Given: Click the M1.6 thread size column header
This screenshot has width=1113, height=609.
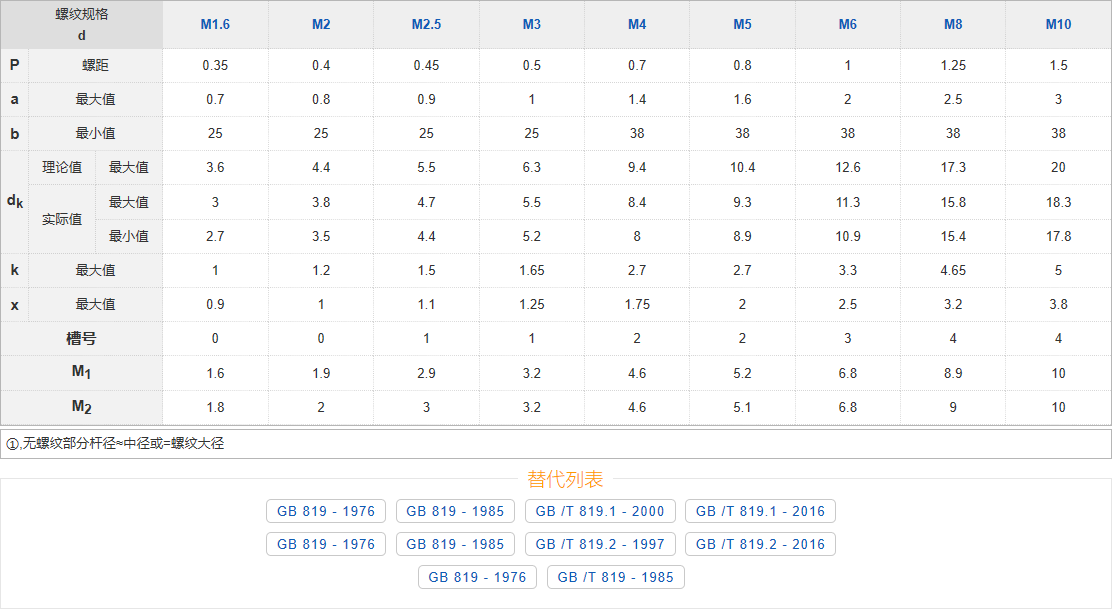Looking at the screenshot, I should pyautogui.click(x=215, y=24).
